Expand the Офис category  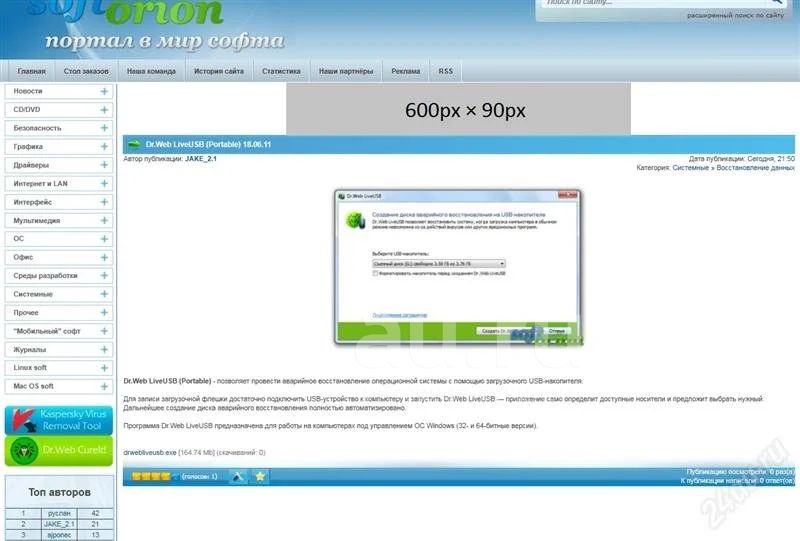tap(104, 257)
